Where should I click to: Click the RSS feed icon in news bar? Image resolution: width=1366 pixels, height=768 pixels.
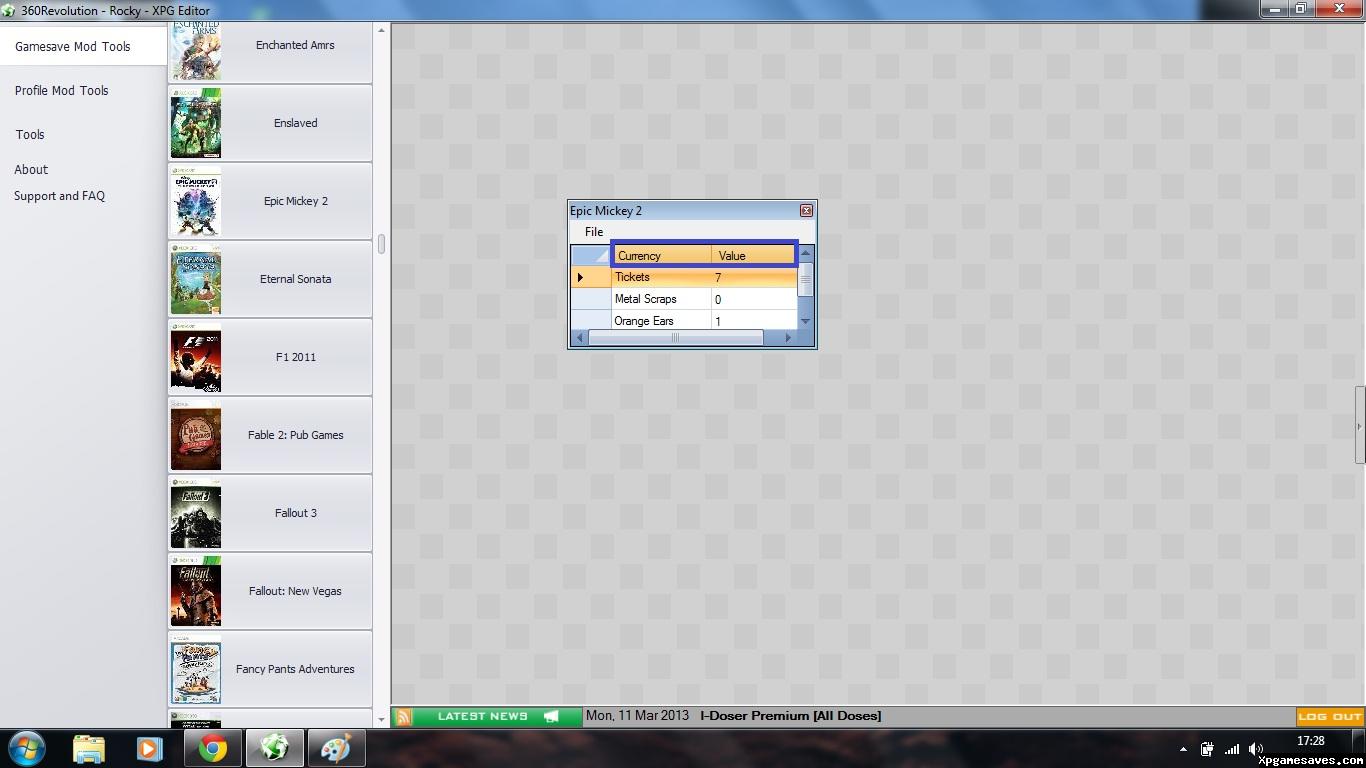tap(404, 716)
